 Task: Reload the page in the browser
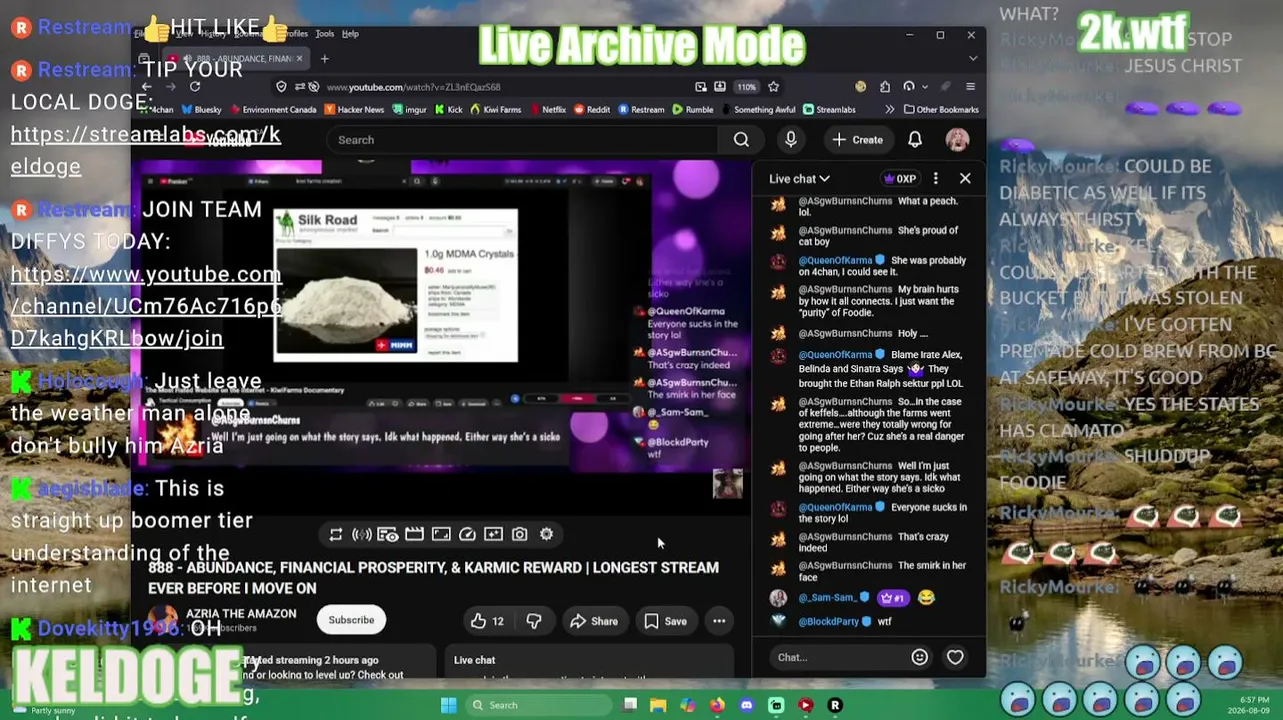click(195, 87)
